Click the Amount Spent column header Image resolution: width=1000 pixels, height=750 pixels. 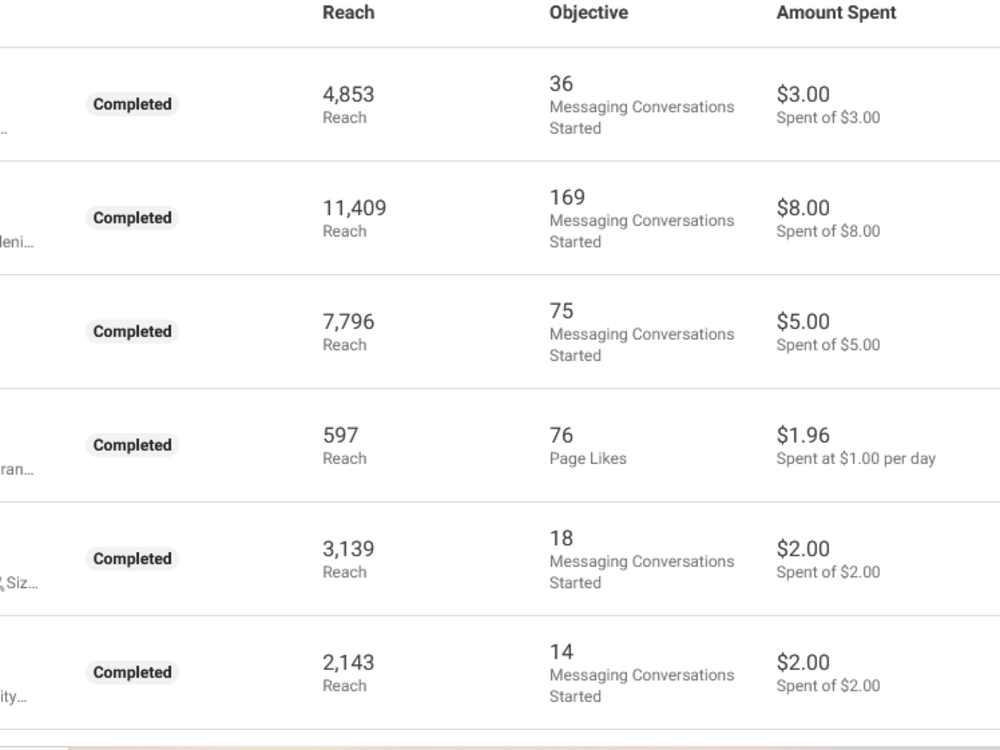836,13
